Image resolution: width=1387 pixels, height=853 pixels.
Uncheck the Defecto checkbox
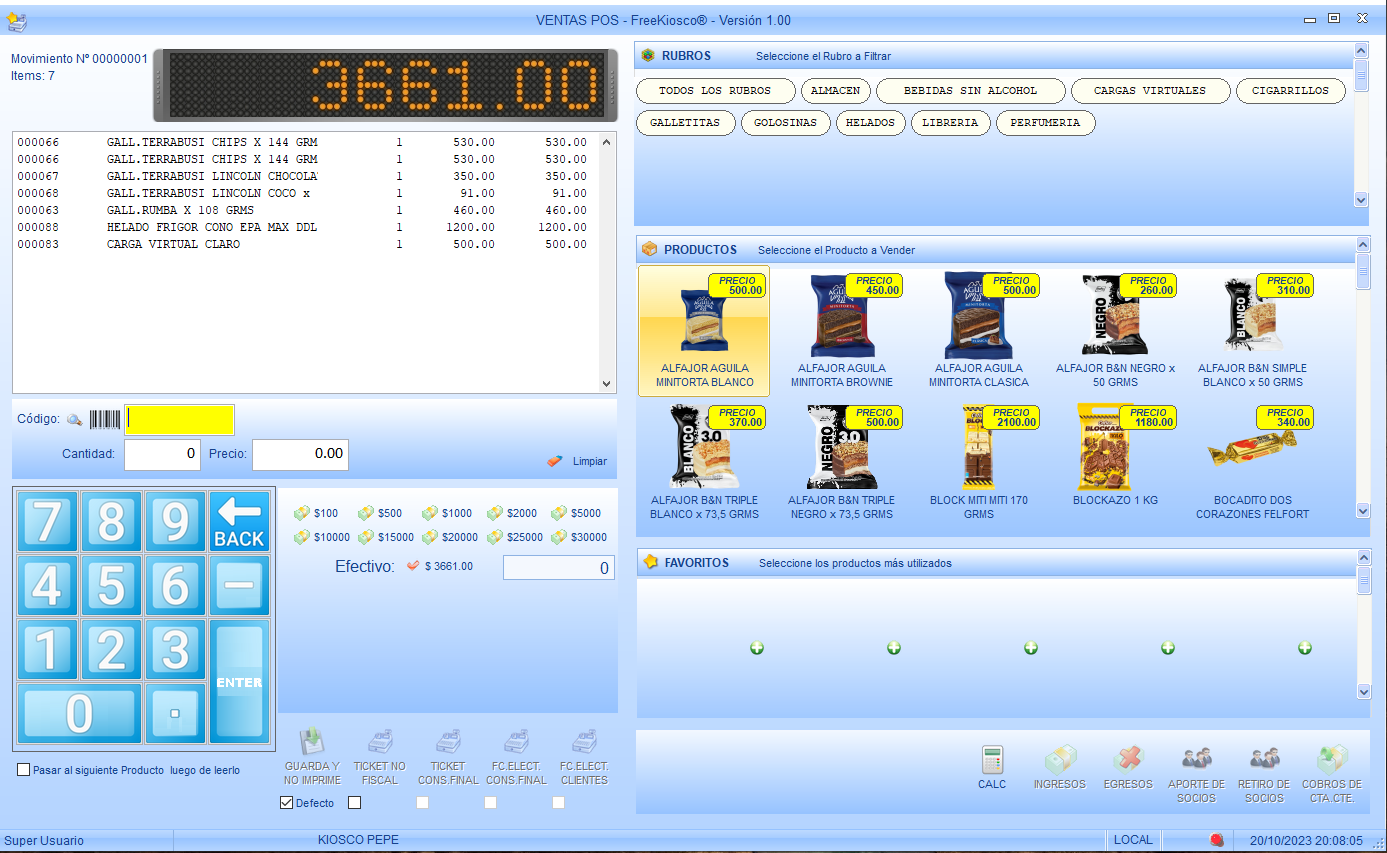pos(287,802)
